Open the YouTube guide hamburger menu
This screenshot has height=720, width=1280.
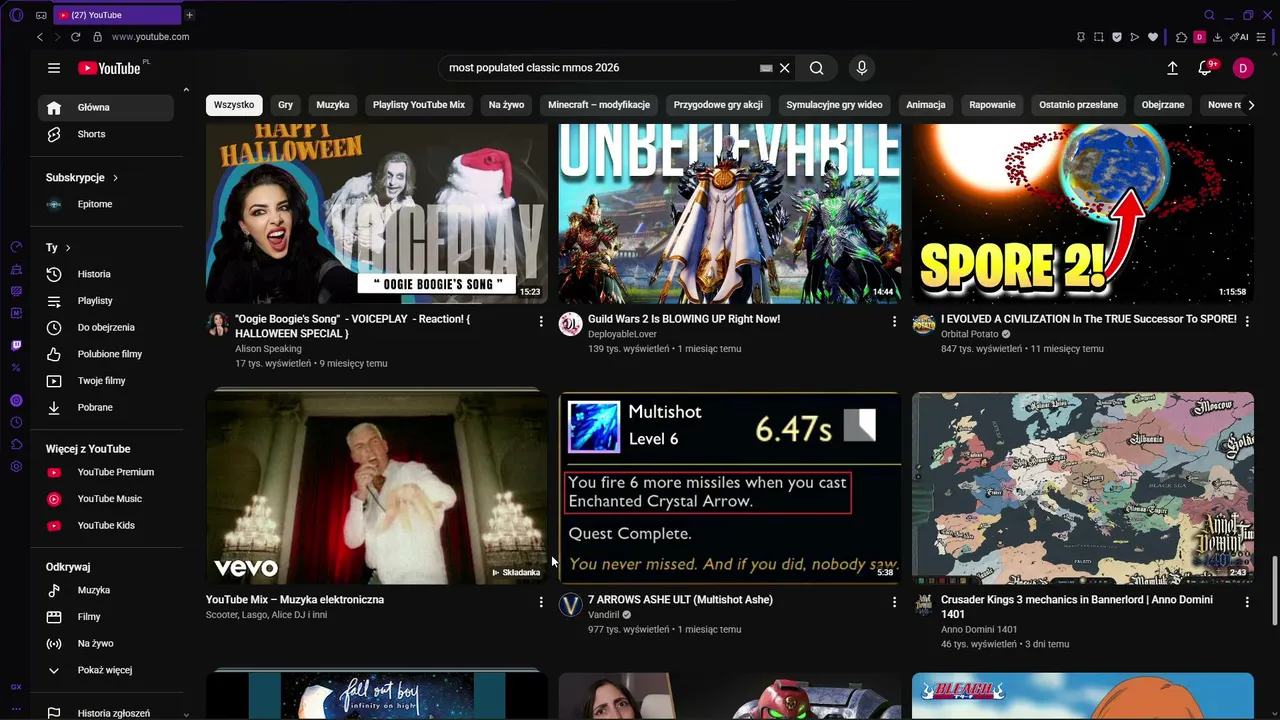pyautogui.click(x=54, y=68)
